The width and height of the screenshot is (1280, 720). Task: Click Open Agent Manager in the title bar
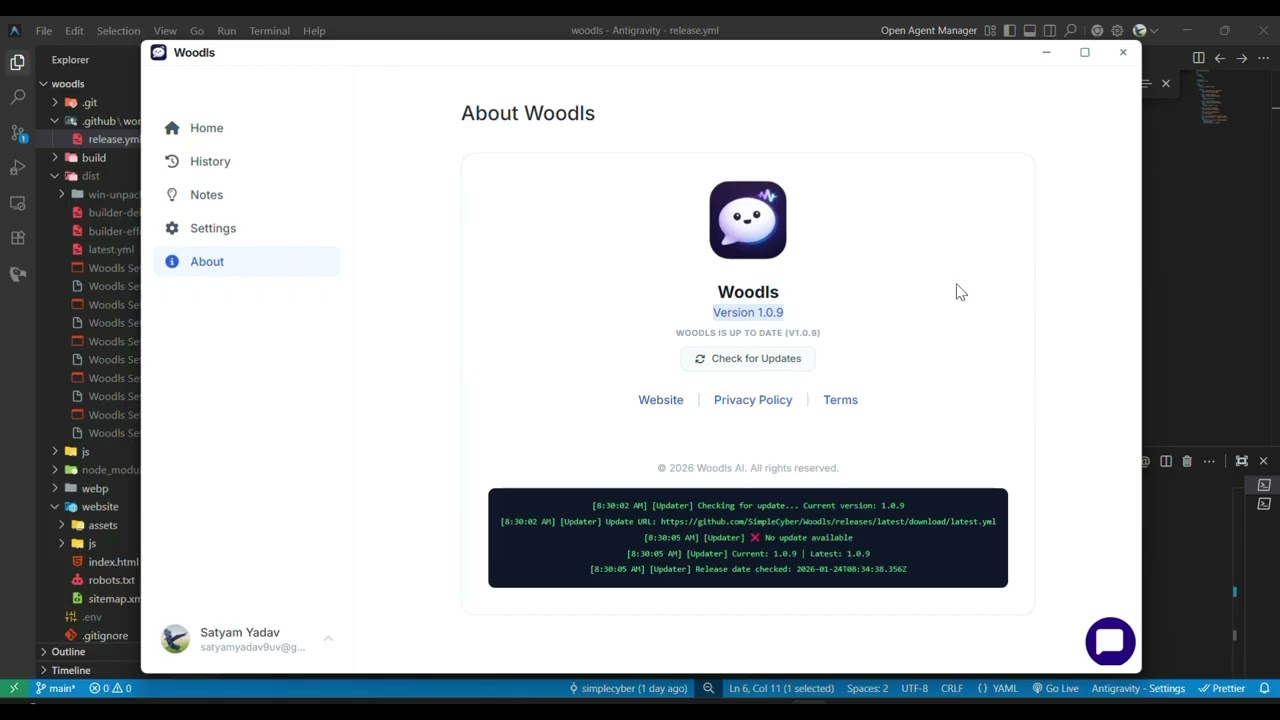tap(928, 31)
